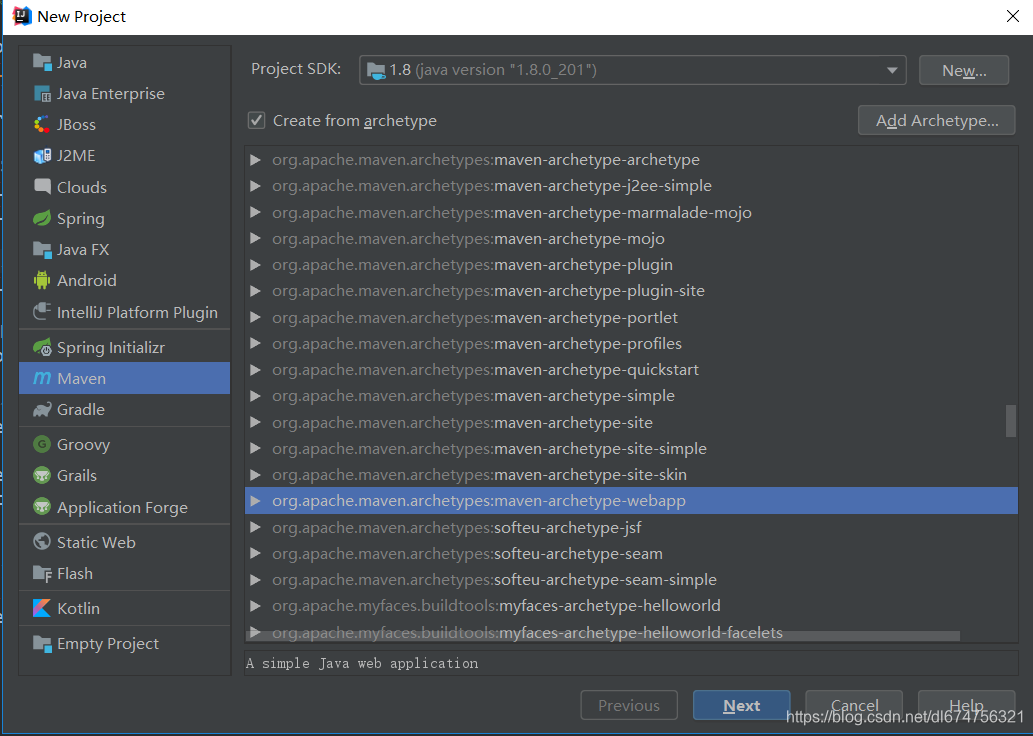Expand maven-archetype-webapp node
This screenshot has width=1033, height=736.
click(x=256, y=501)
